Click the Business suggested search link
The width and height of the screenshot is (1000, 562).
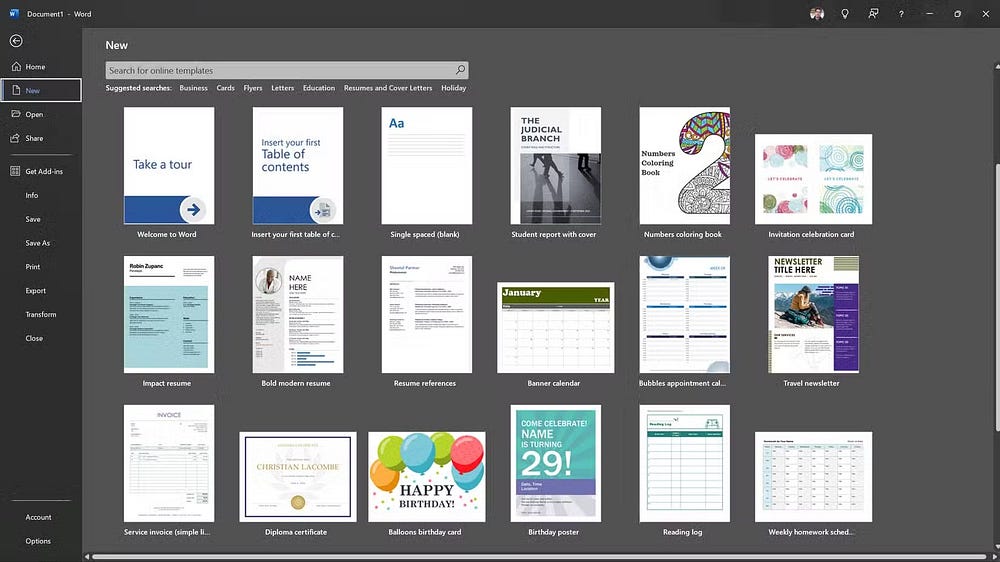[x=193, y=88]
